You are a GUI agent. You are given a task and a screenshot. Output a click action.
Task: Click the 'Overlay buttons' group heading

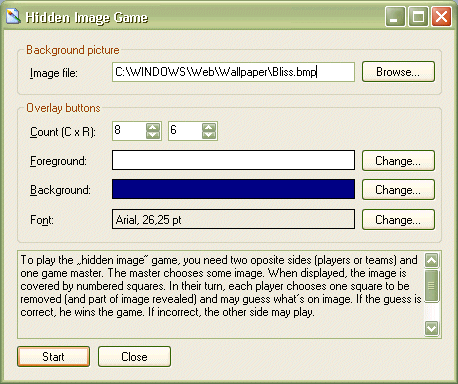tap(63, 108)
